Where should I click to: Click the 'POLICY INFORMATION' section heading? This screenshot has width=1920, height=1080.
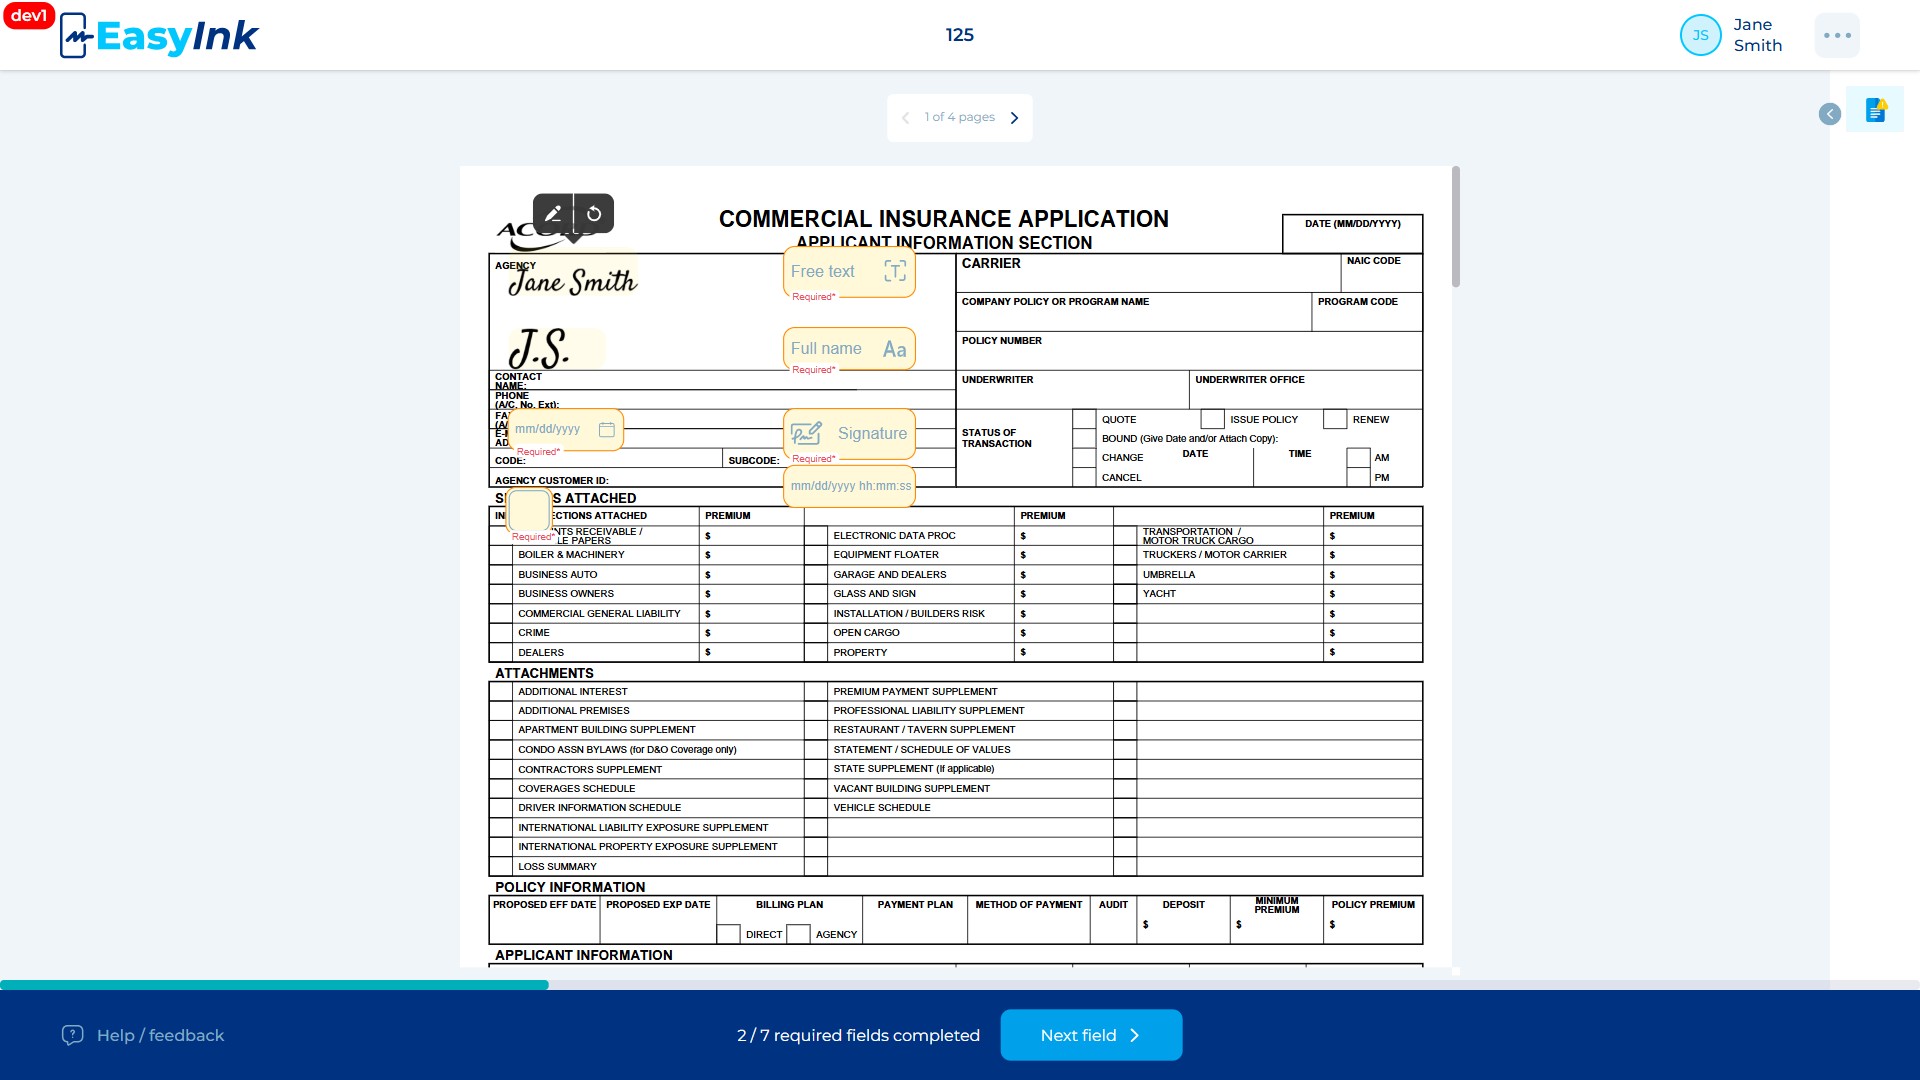[570, 887]
